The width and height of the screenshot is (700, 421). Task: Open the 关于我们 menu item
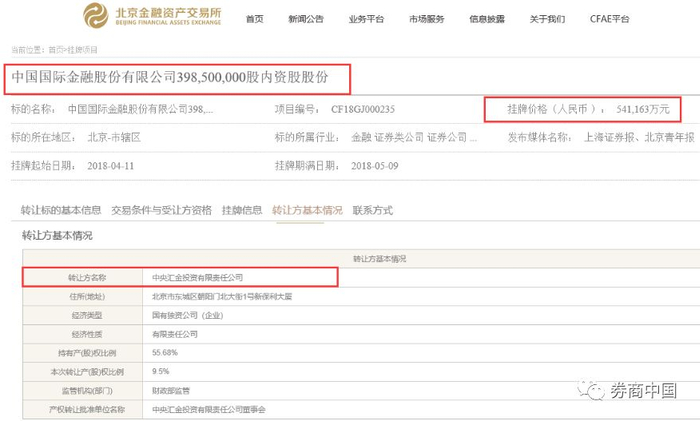coord(547,19)
